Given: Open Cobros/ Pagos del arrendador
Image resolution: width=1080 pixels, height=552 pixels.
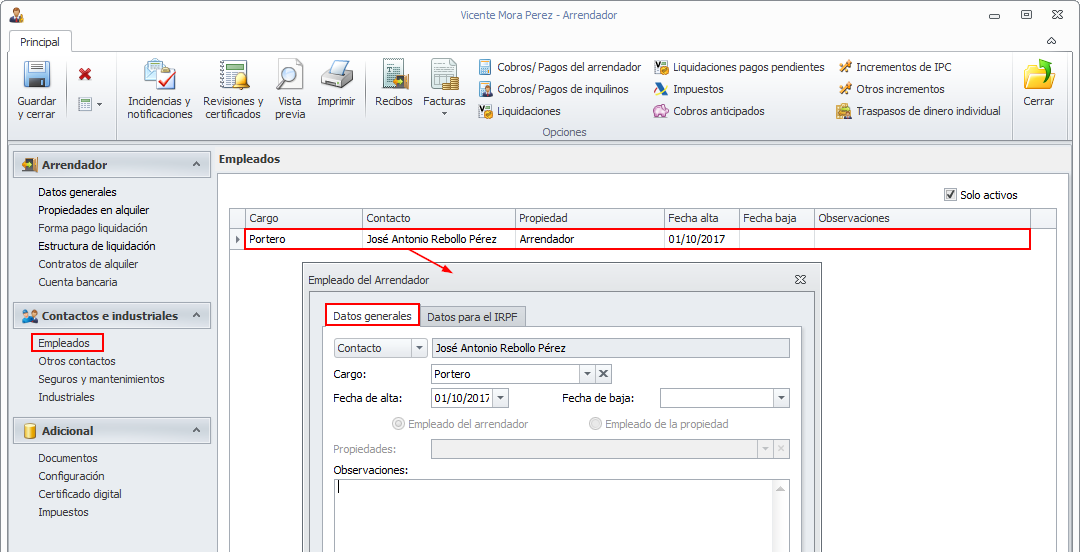Looking at the screenshot, I should 561,67.
